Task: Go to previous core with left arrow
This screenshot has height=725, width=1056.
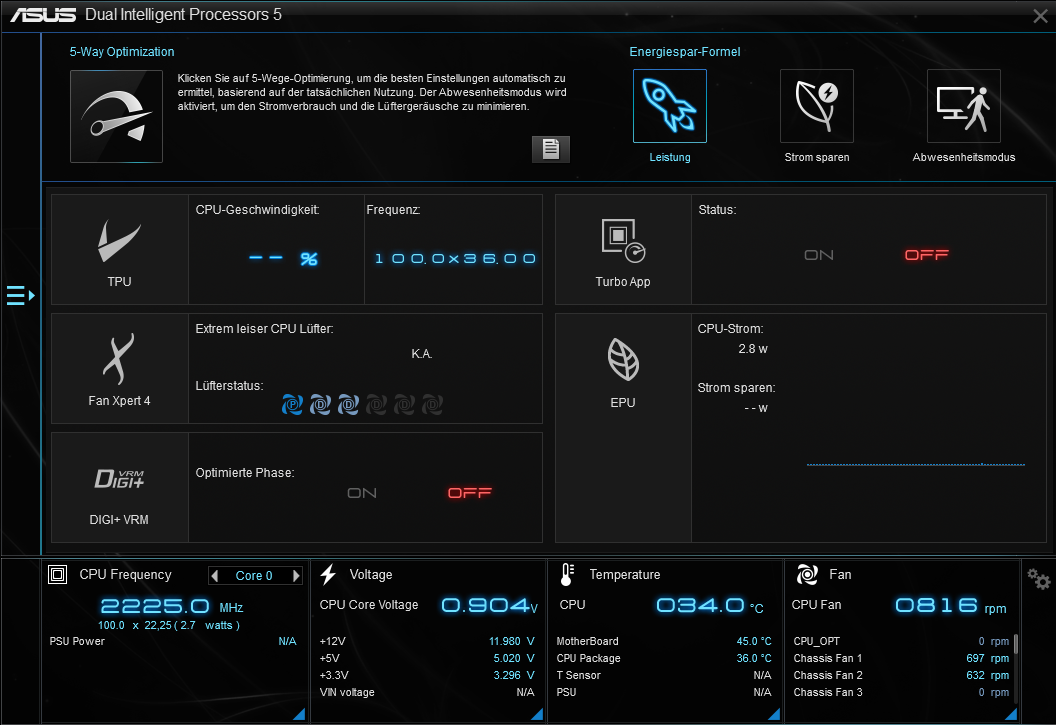Action: 215,576
